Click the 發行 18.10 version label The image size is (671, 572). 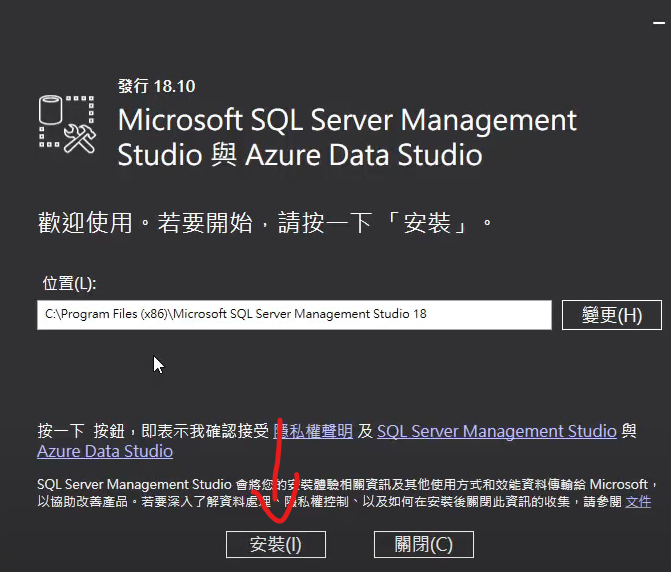[157, 86]
